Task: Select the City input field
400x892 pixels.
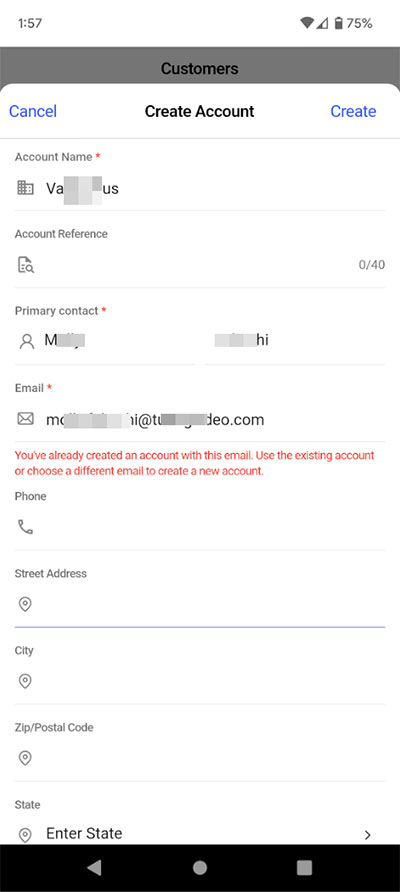Action: (200, 681)
